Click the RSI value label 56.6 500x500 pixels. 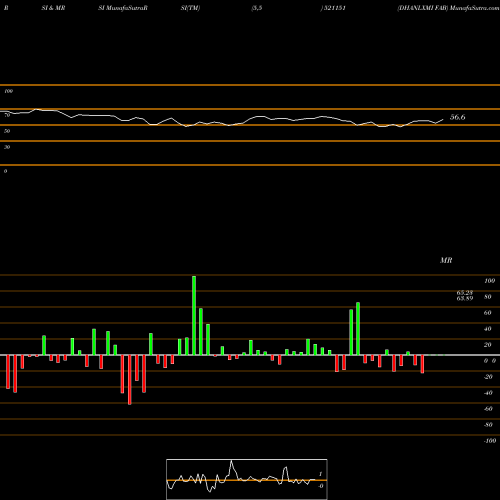click(x=457, y=117)
